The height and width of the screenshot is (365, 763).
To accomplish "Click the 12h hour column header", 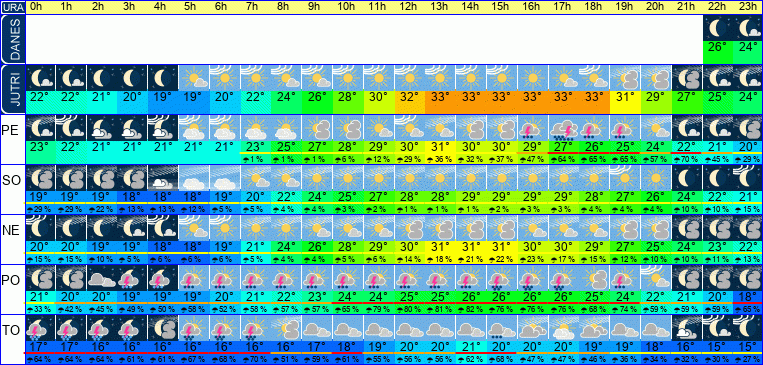I will tap(409, 7).
